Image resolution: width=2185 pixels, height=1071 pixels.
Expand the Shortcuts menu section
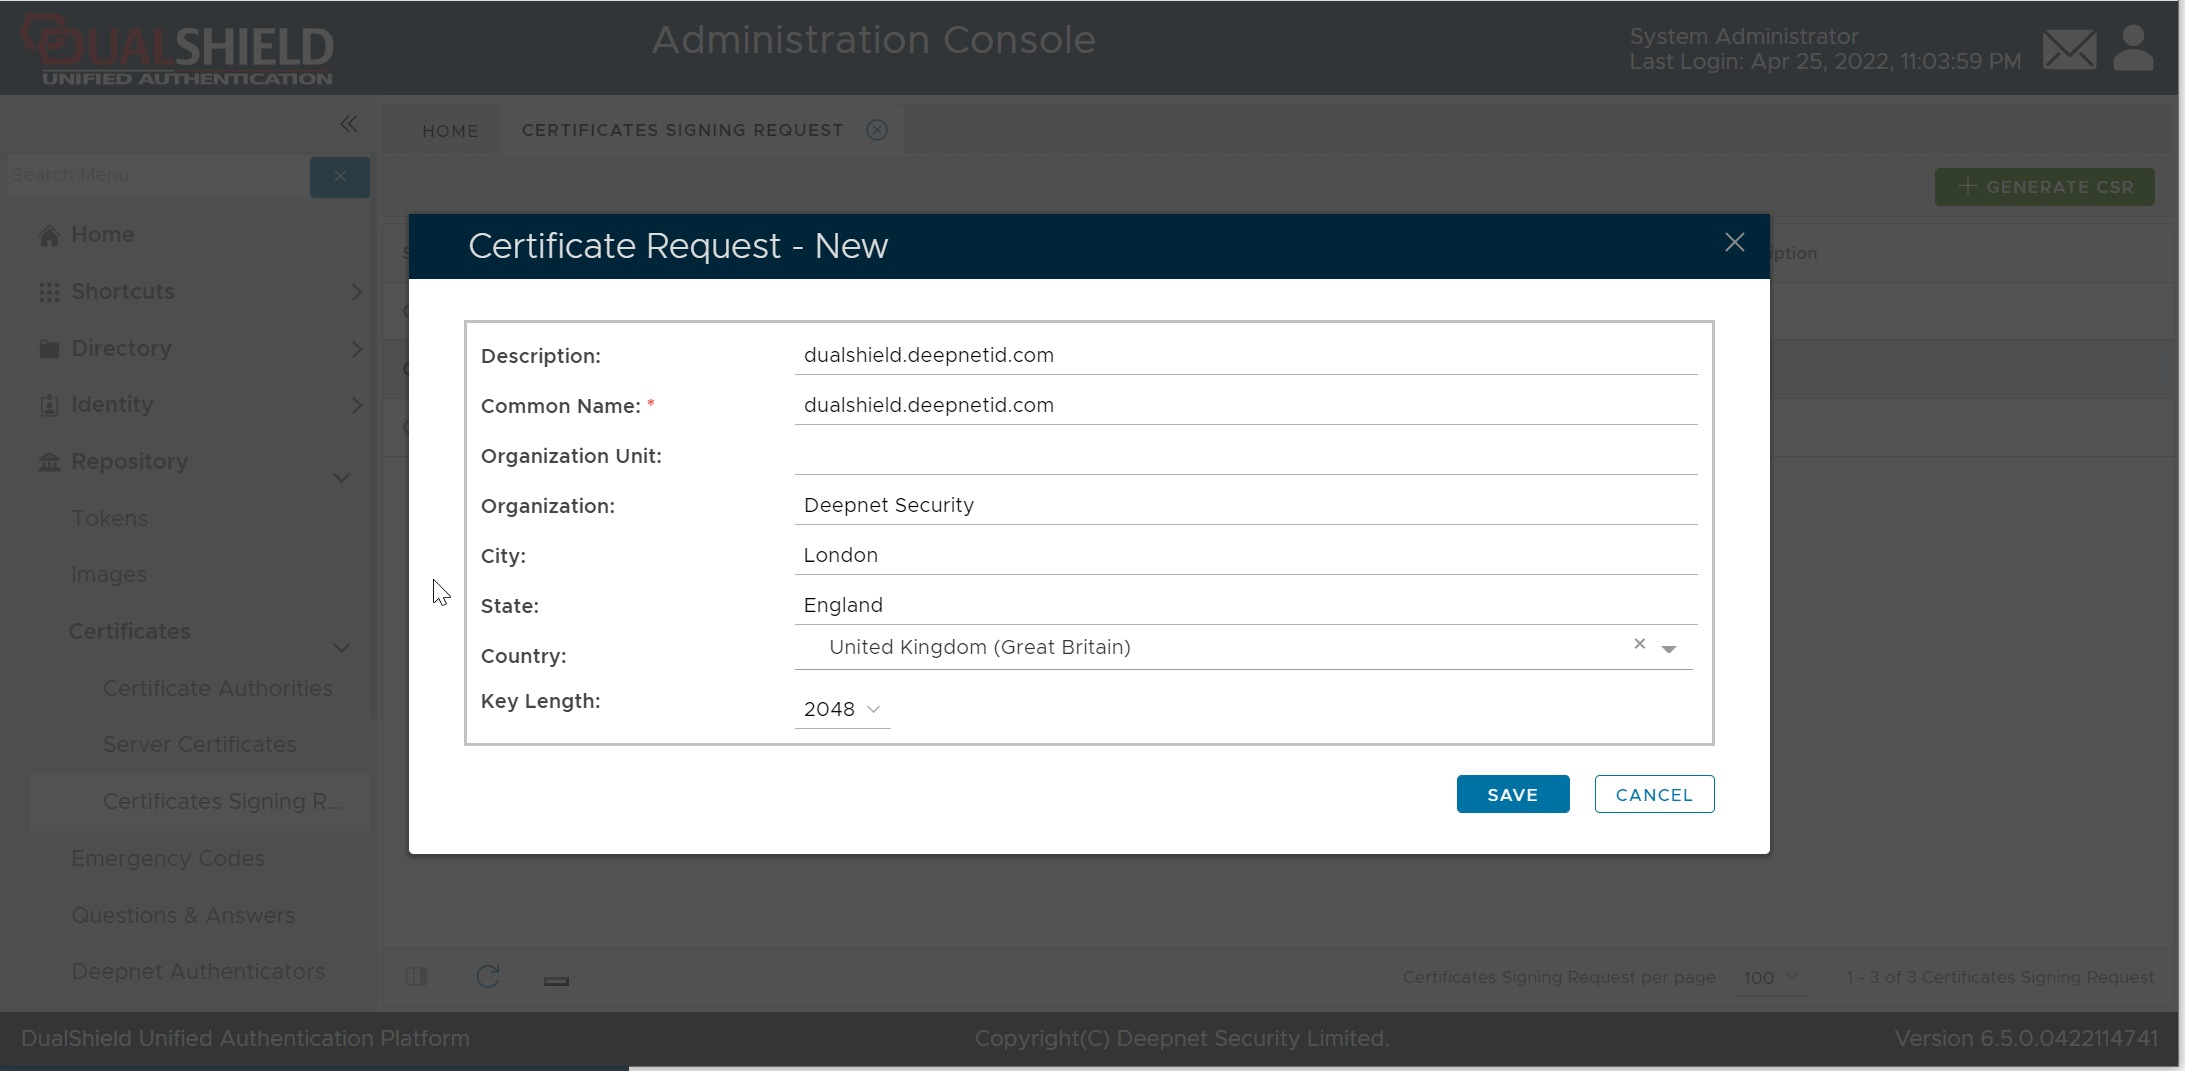[x=356, y=292]
